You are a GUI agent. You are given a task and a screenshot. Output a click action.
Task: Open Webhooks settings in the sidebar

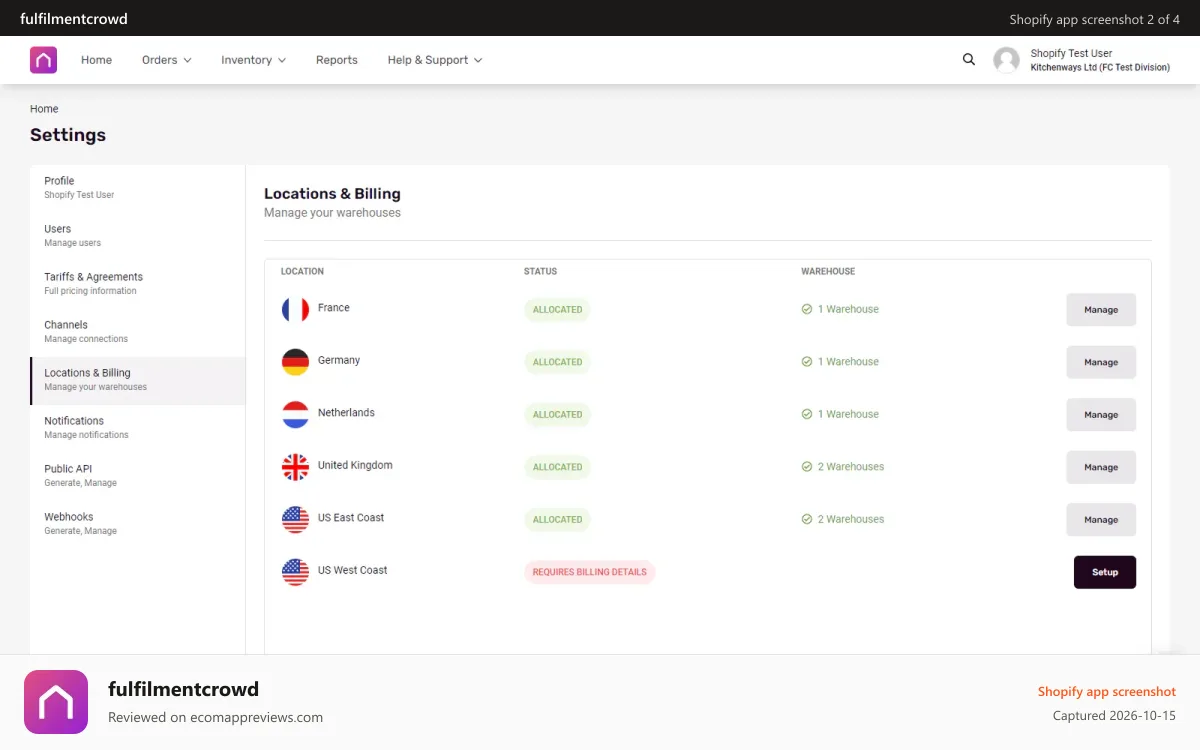(138, 524)
